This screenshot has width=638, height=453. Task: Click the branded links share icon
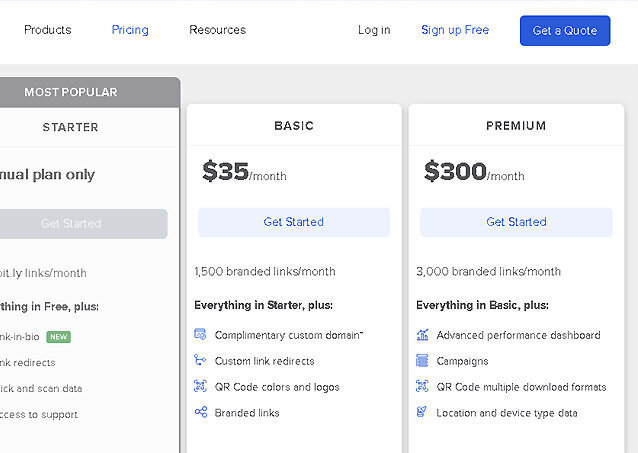pyautogui.click(x=200, y=412)
